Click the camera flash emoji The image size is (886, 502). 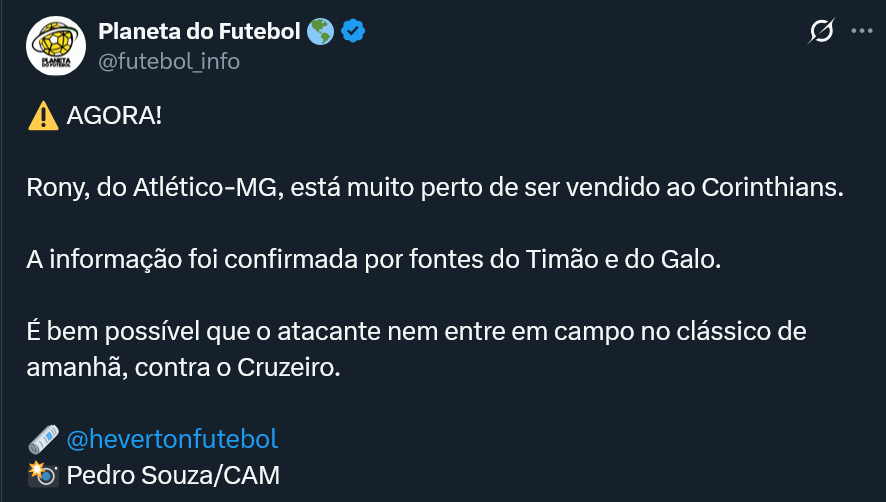[43, 474]
